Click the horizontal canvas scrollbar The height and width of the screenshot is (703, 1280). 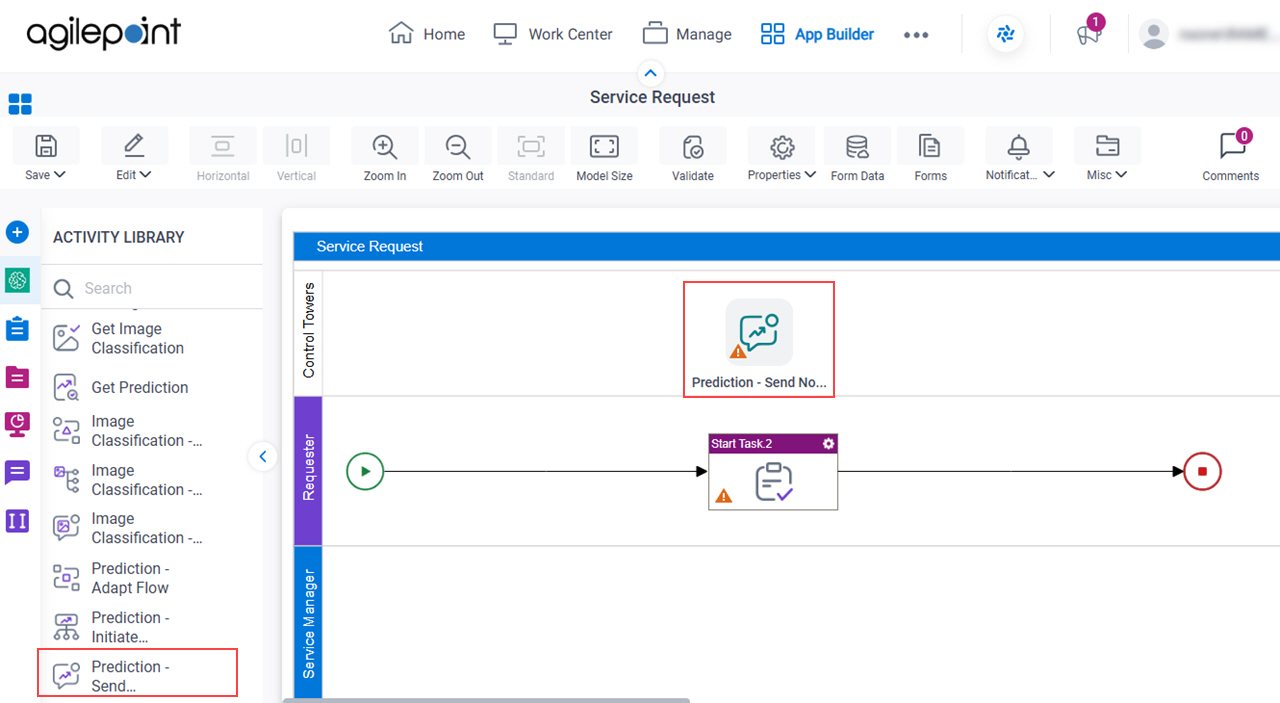coord(487,700)
